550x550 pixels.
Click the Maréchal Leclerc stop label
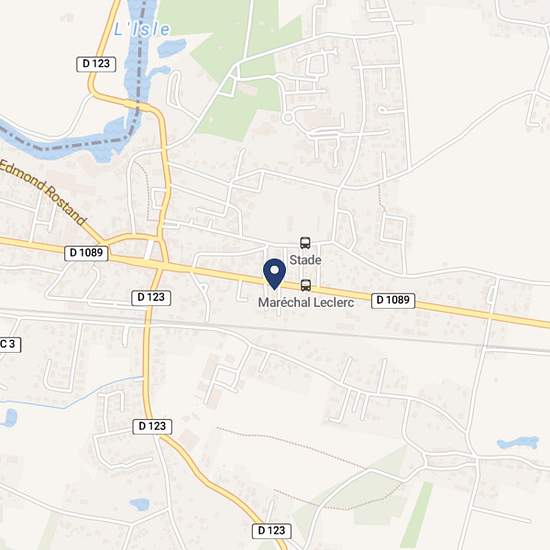pyautogui.click(x=306, y=302)
